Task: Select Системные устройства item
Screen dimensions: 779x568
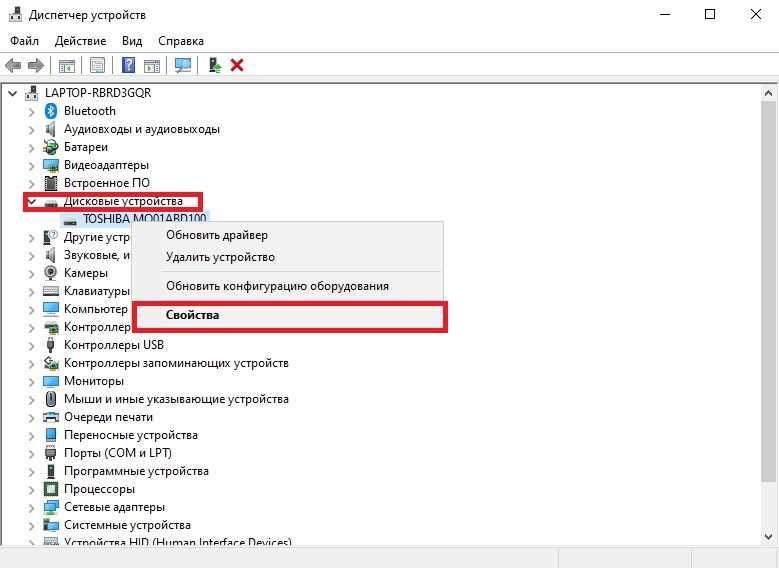Action: pyautogui.click(x=127, y=525)
